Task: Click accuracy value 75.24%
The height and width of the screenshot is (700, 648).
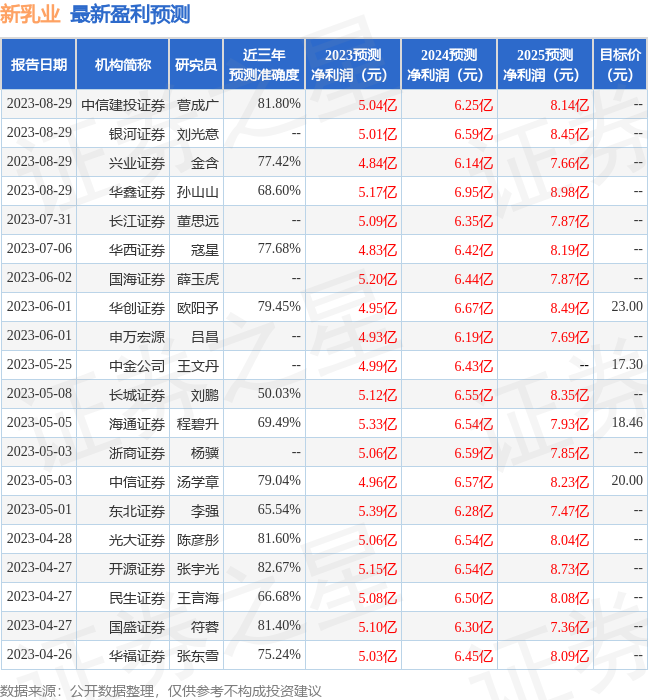Action: [x=279, y=654]
